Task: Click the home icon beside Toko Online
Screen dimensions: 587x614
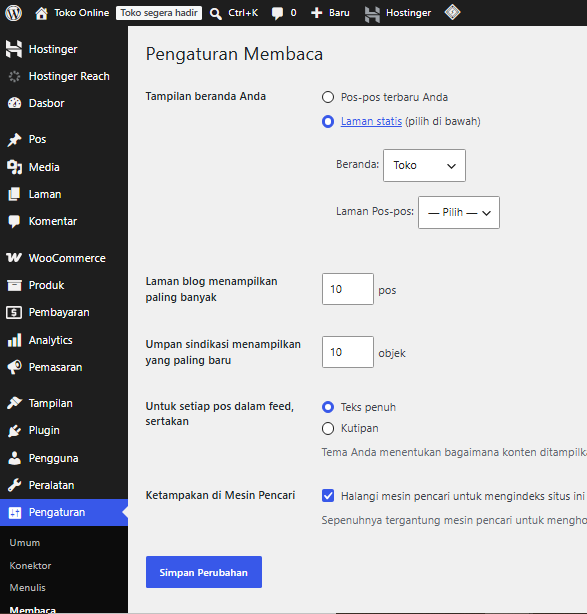Action: pyautogui.click(x=41, y=13)
